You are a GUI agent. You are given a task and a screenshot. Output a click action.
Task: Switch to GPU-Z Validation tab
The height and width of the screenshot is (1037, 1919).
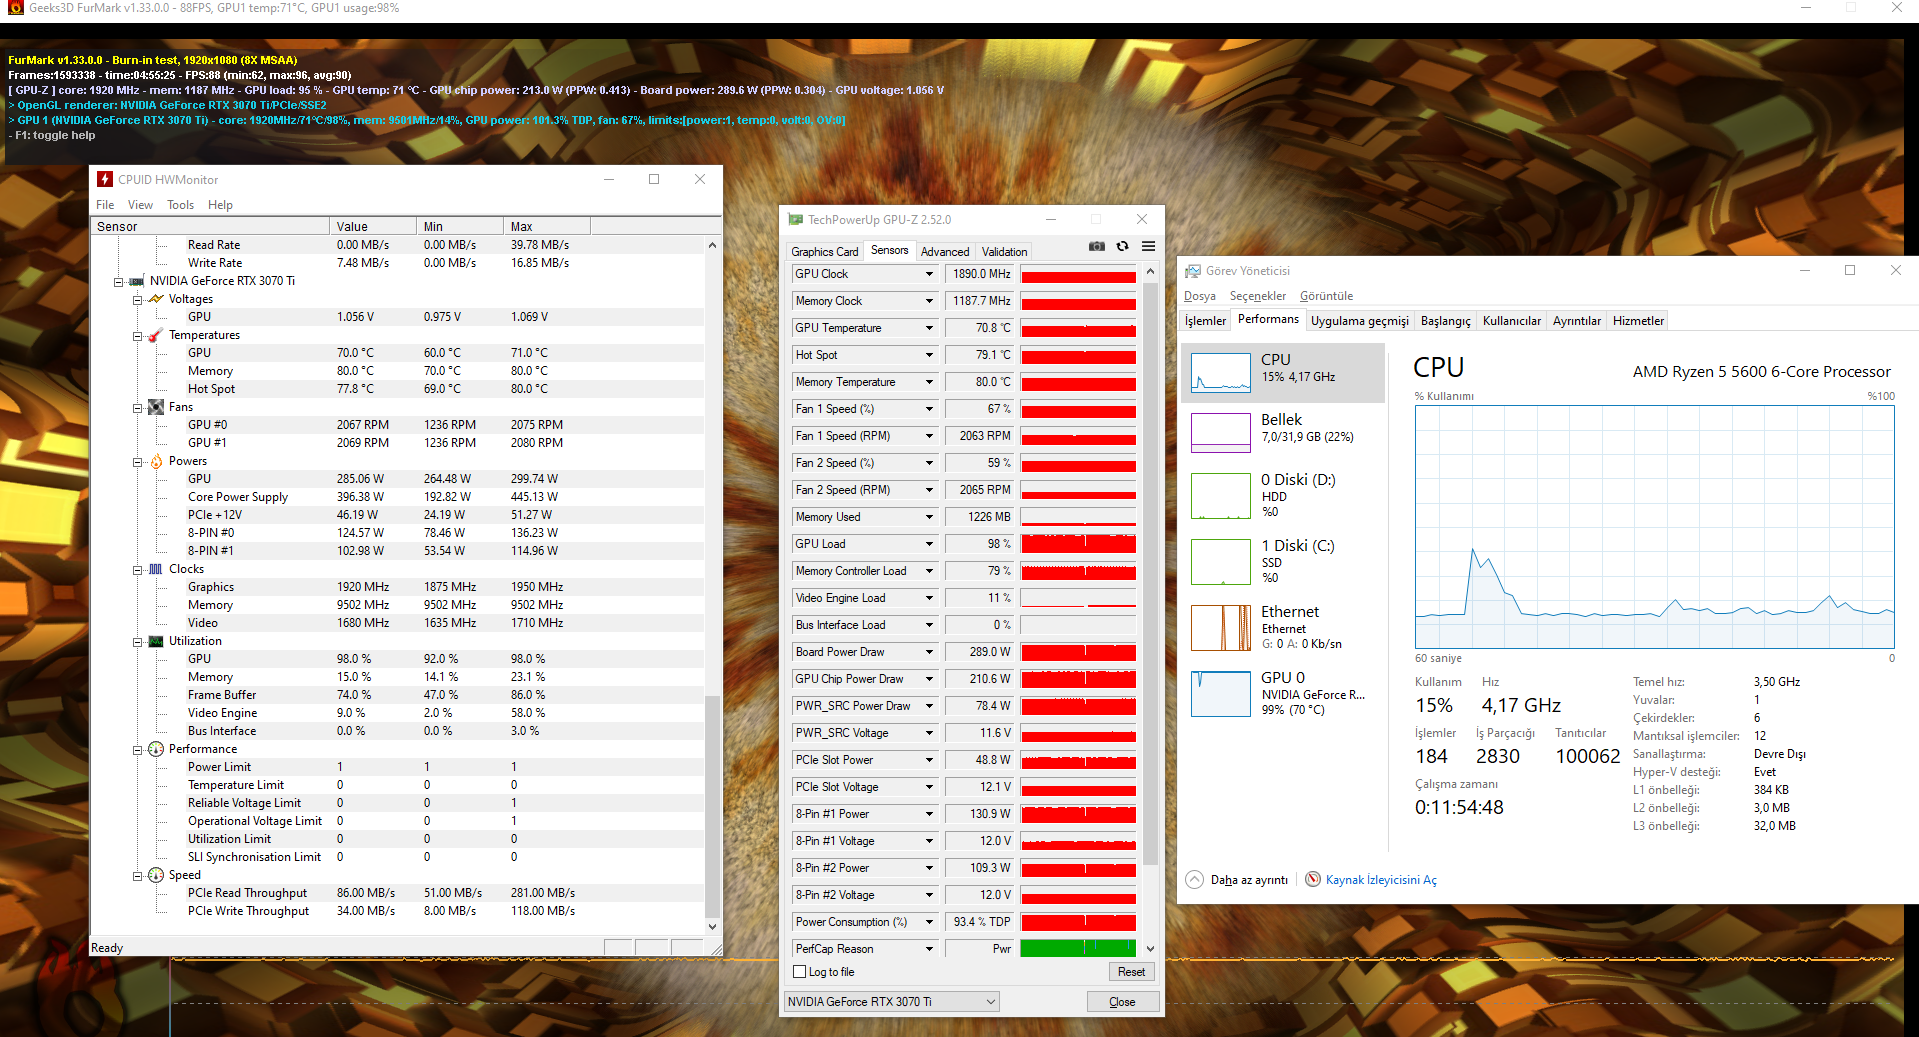tap(1004, 252)
